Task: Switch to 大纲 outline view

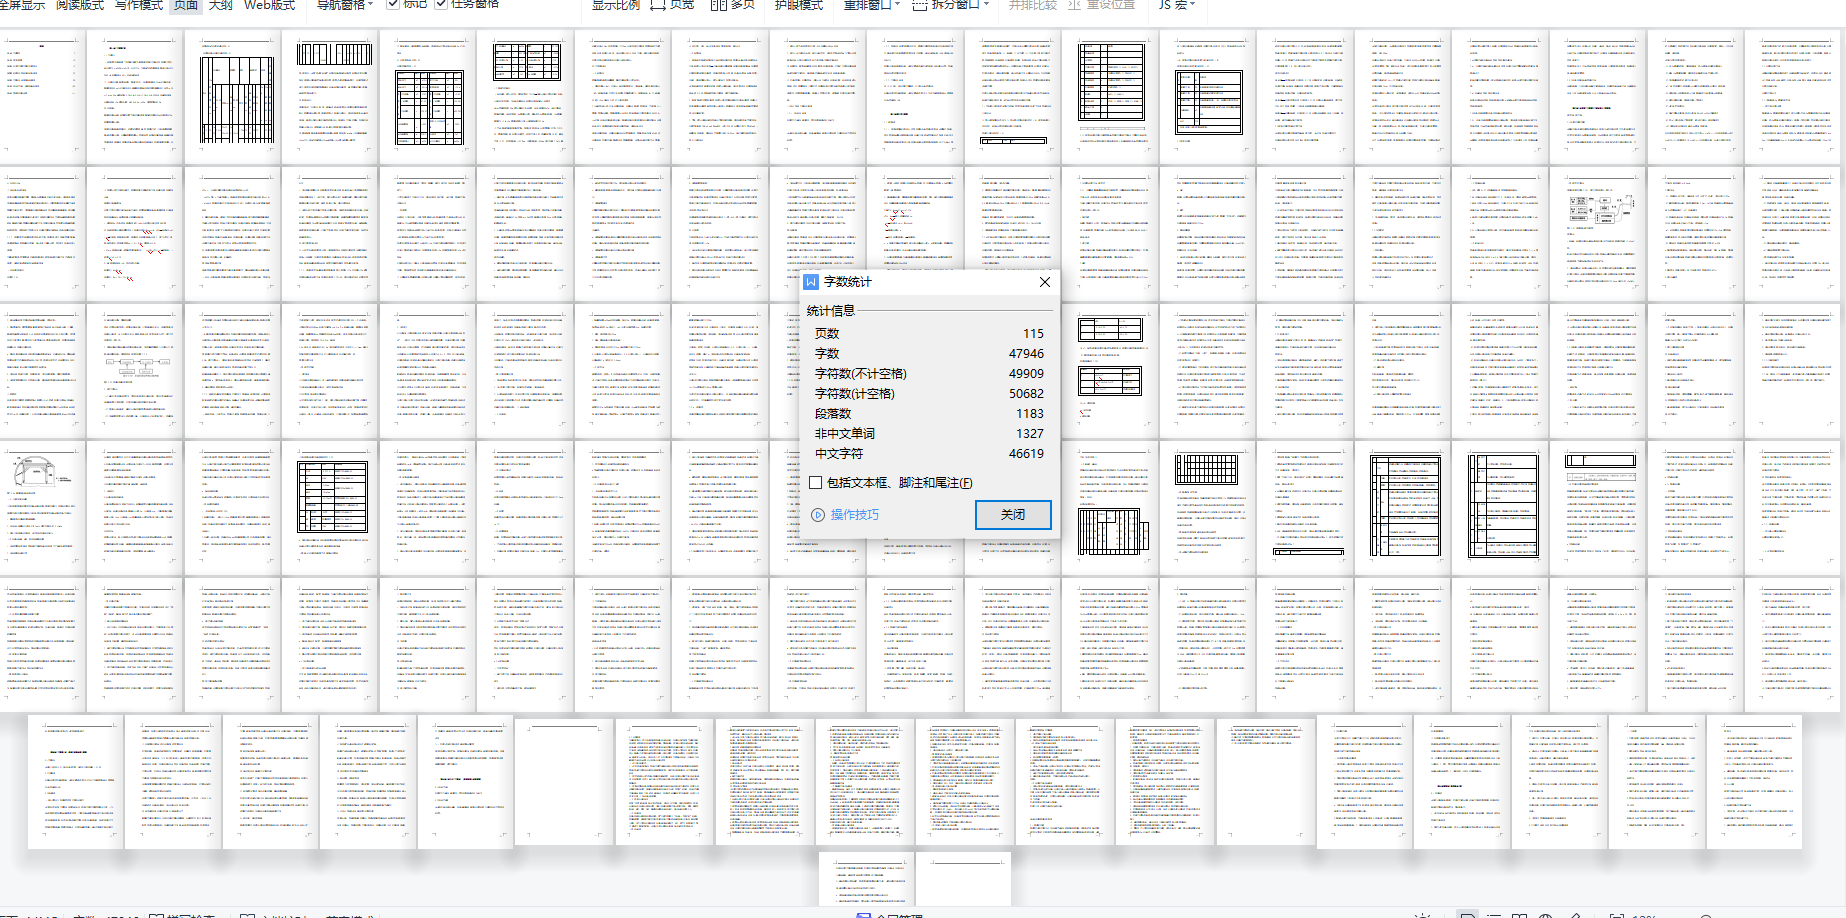Action: click(220, 5)
